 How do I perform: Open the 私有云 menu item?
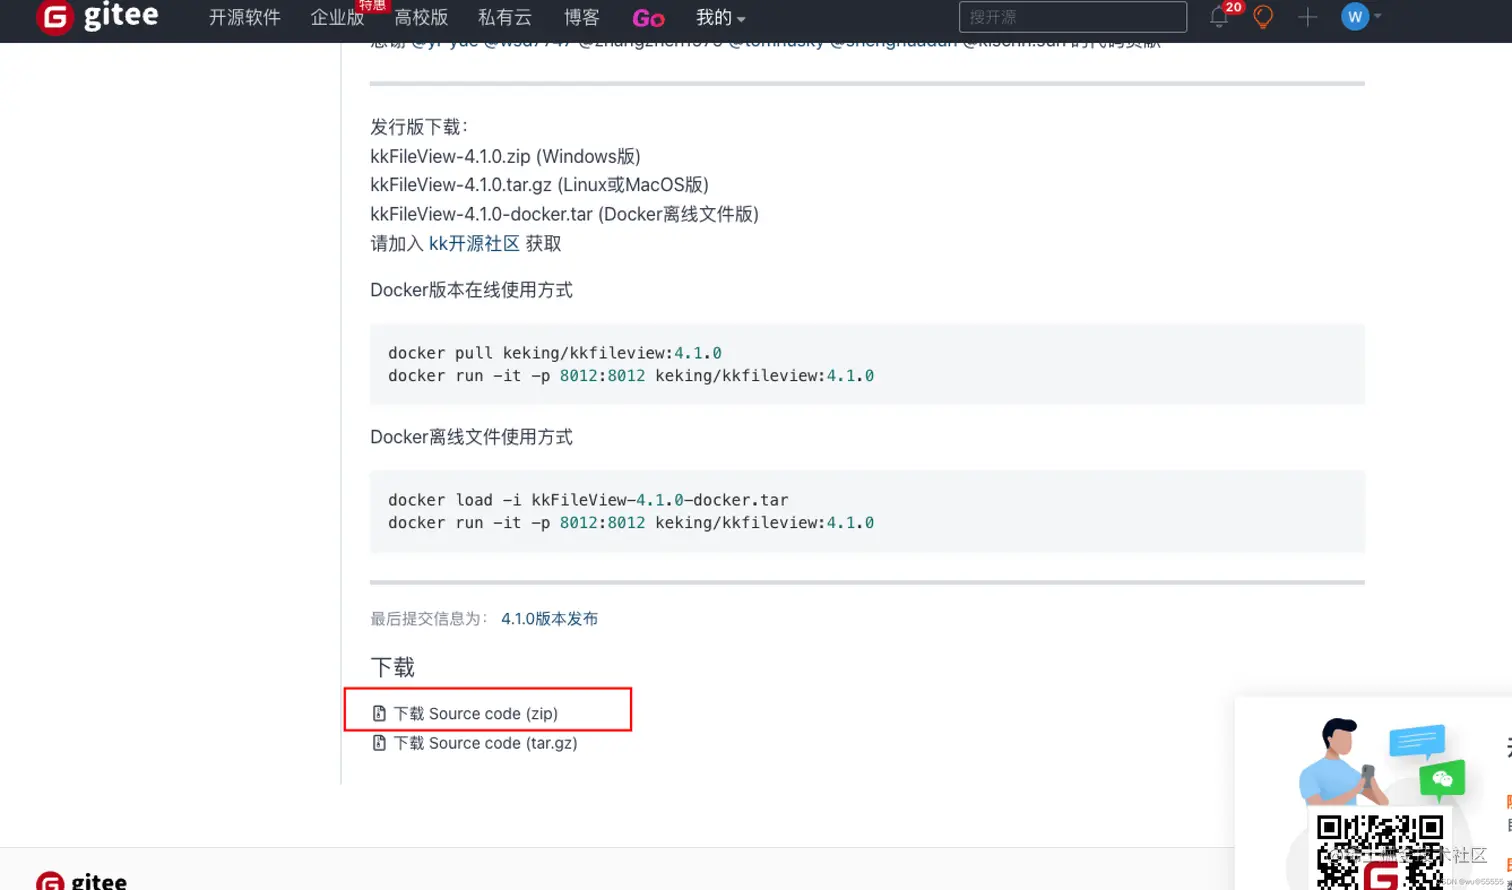[x=506, y=18]
